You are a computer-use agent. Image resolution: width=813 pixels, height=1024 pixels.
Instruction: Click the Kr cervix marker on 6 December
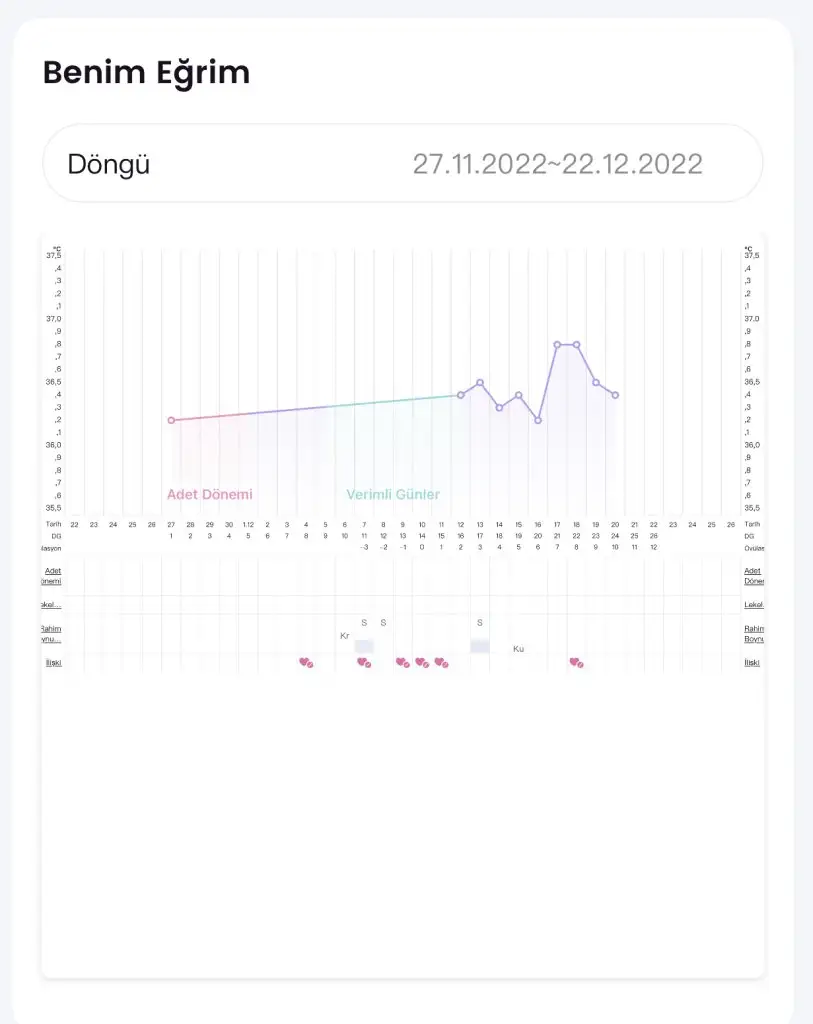click(345, 635)
